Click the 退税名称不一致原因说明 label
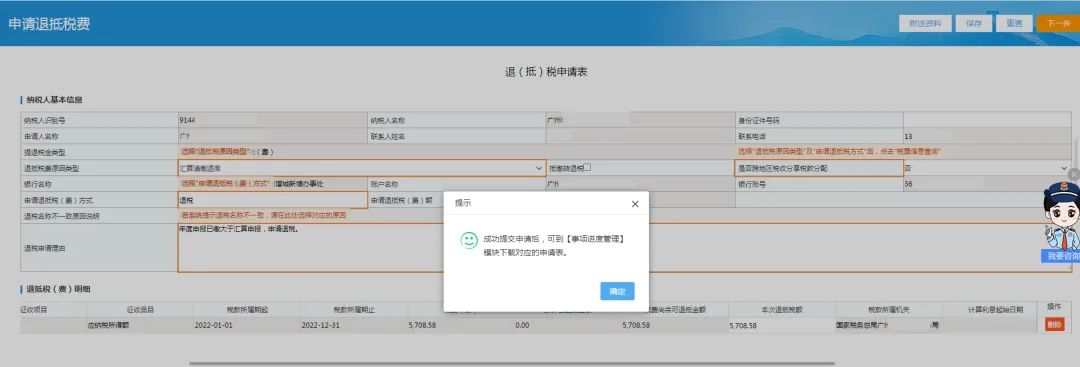 [x=61, y=216]
